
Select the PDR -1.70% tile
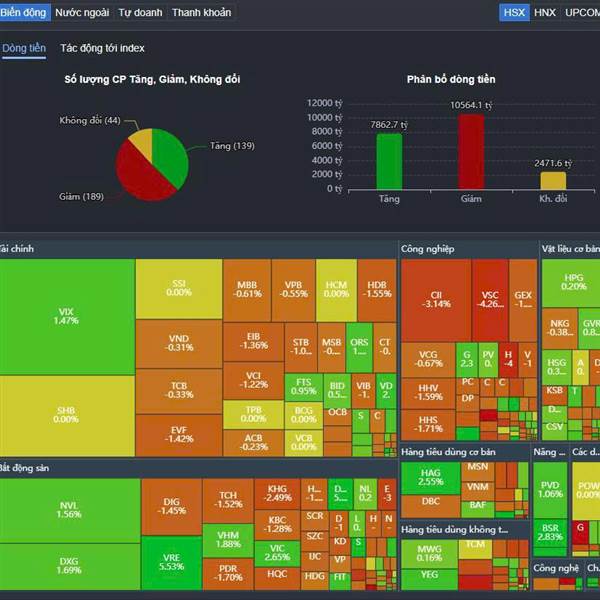pos(228,574)
